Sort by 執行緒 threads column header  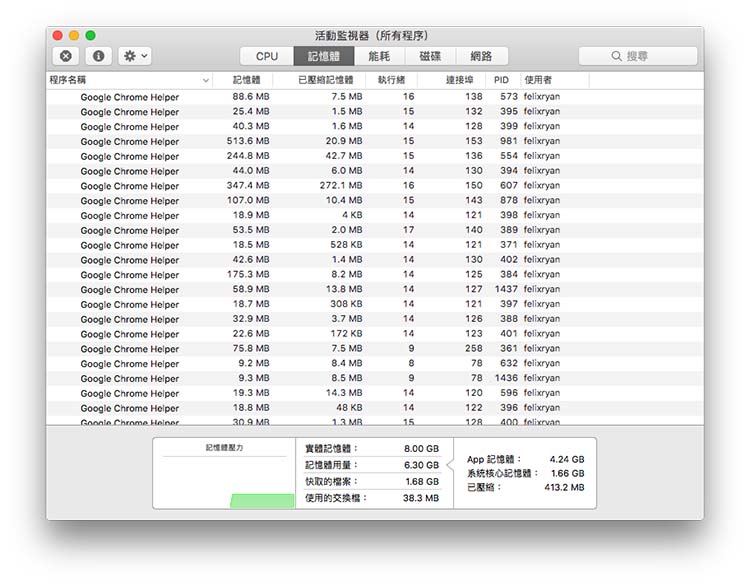(x=391, y=80)
